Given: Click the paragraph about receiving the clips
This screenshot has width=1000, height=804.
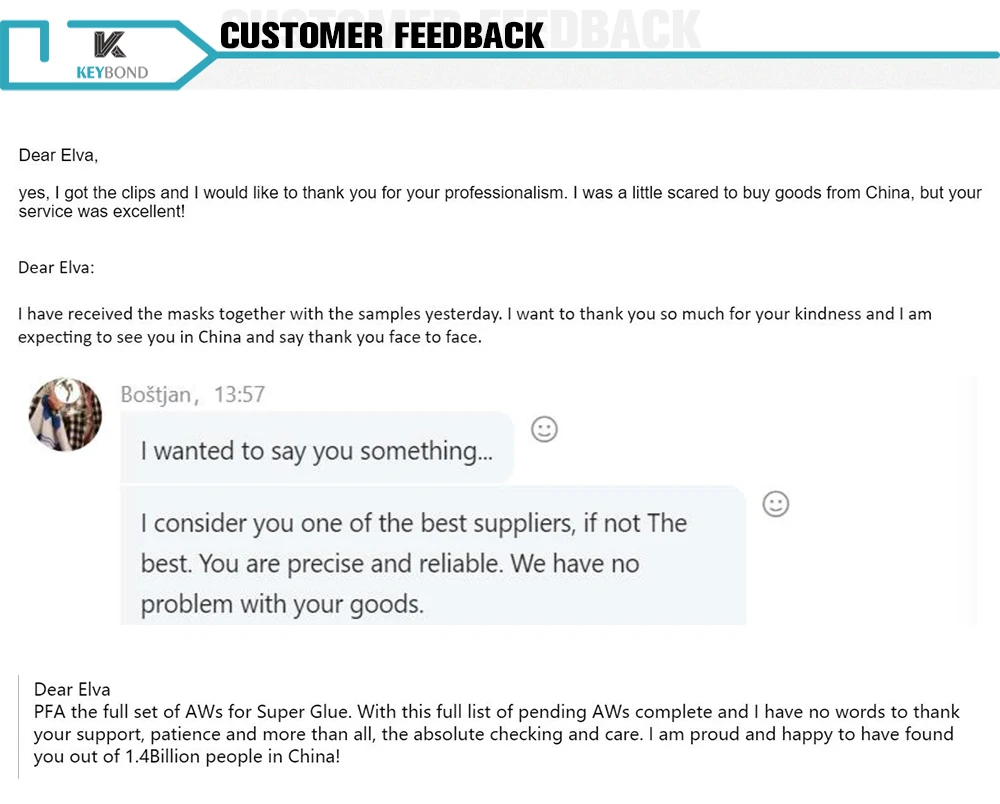Looking at the screenshot, I should click(499, 201).
